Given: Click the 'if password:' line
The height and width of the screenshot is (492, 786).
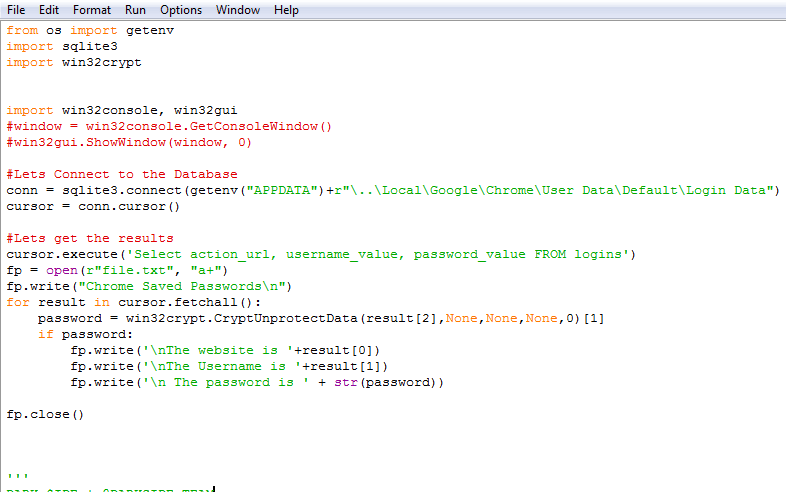Looking at the screenshot, I should [85, 335].
